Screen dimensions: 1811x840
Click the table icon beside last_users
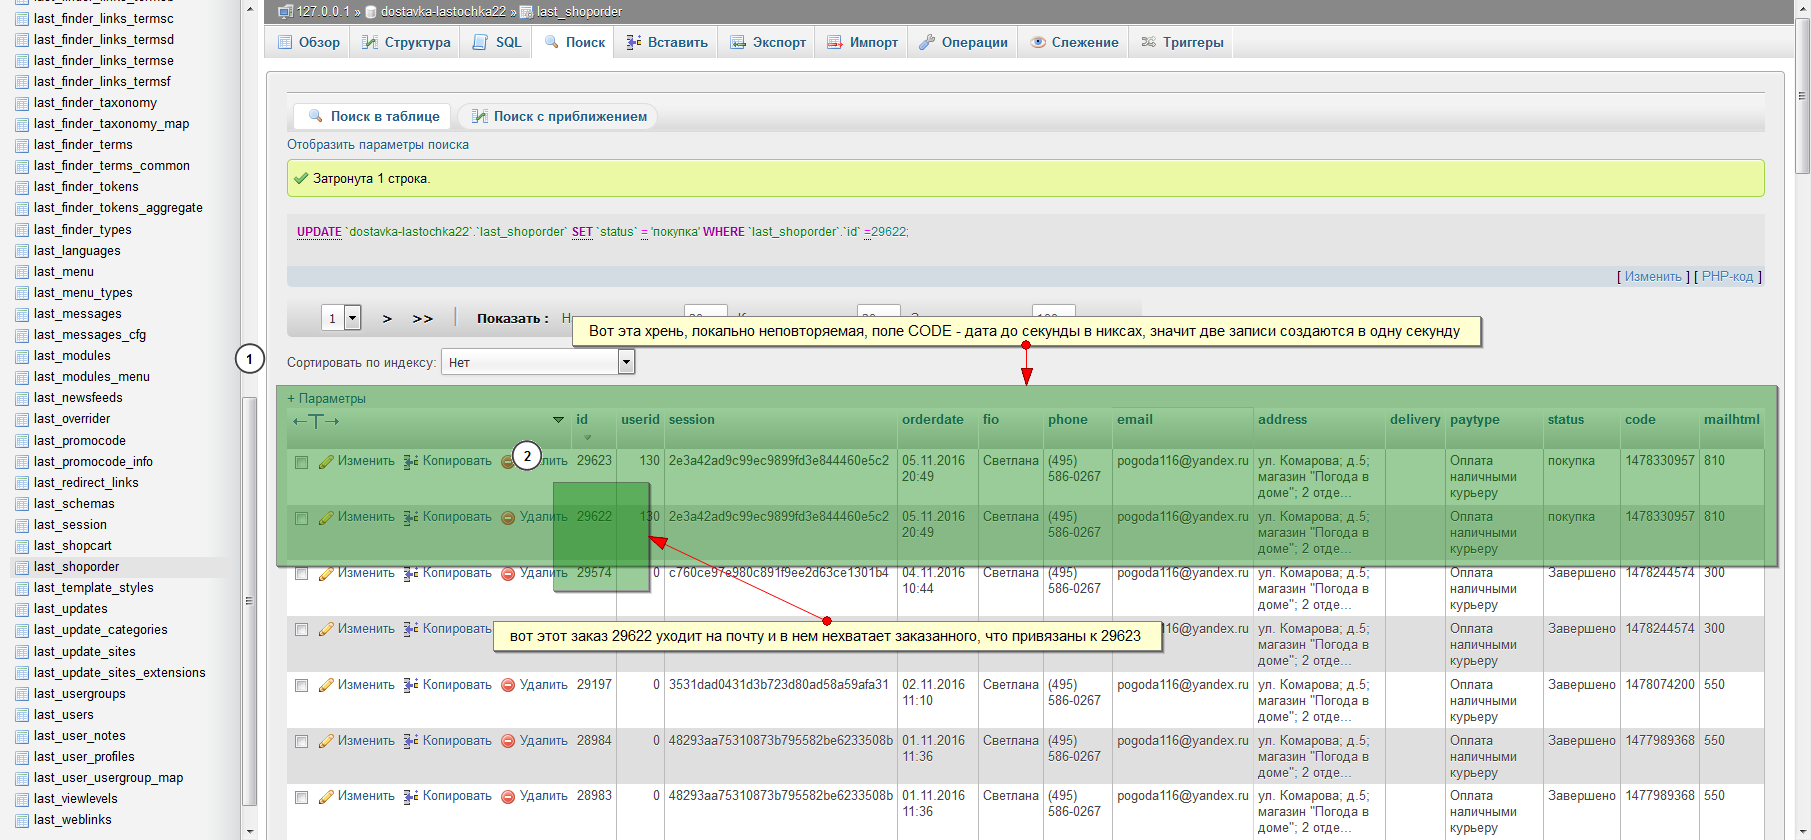click(x=22, y=715)
